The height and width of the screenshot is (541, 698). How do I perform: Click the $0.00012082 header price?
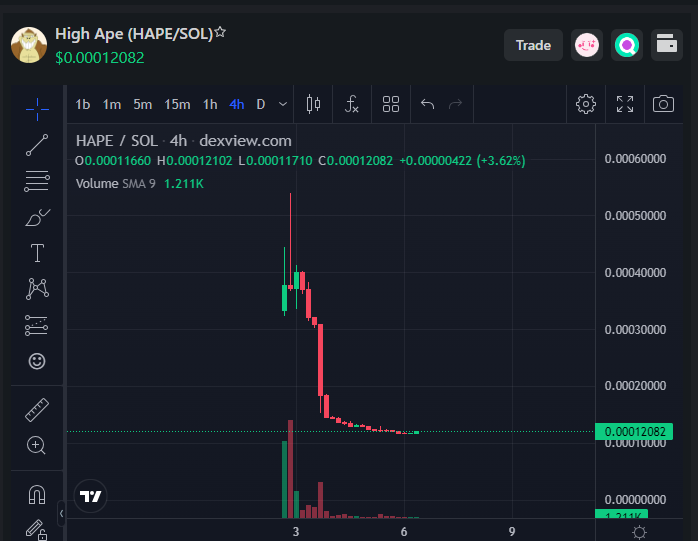pos(100,58)
